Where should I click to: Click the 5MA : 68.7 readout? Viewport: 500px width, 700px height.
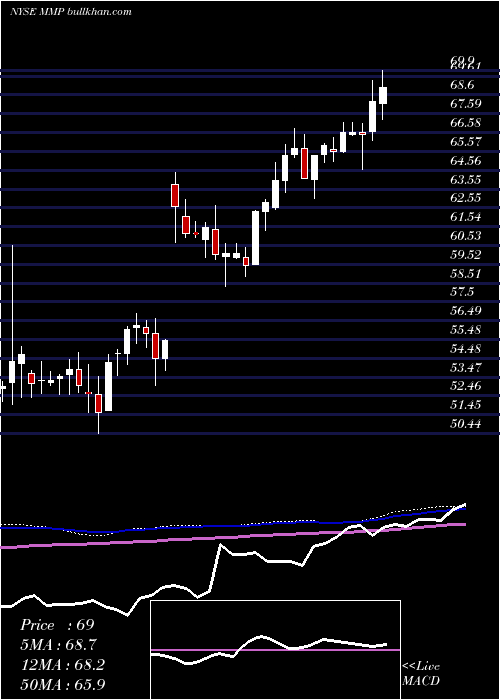click(59, 645)
